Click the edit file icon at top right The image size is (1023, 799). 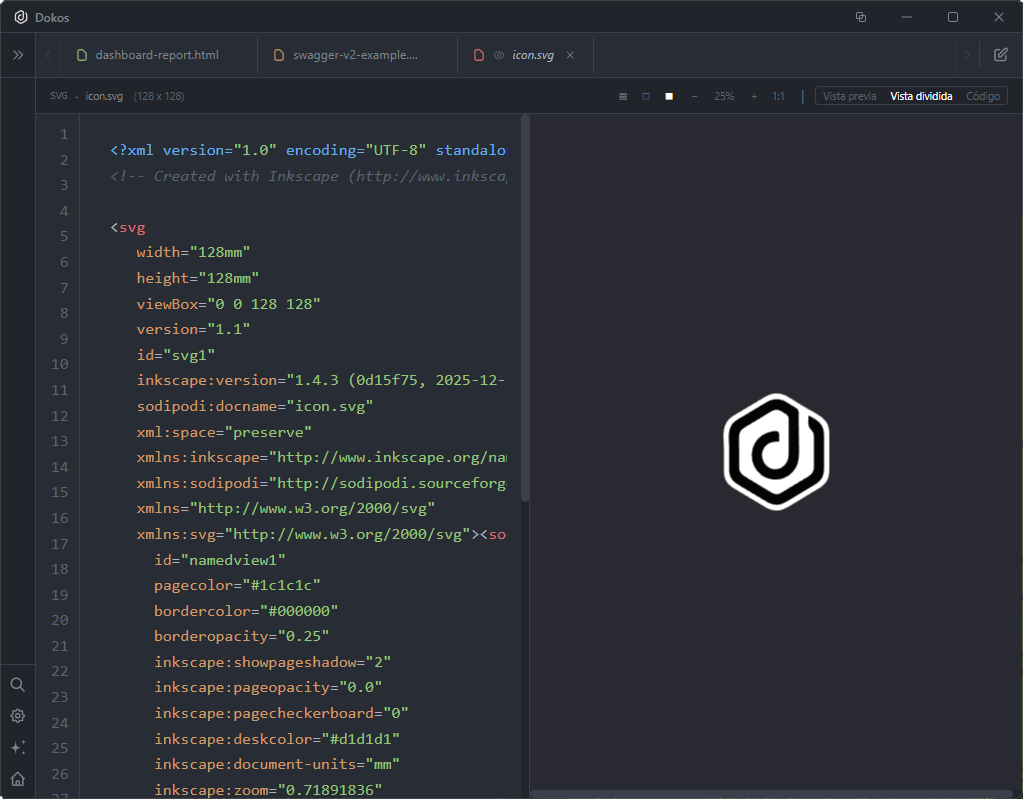(x=1001, y=55)
